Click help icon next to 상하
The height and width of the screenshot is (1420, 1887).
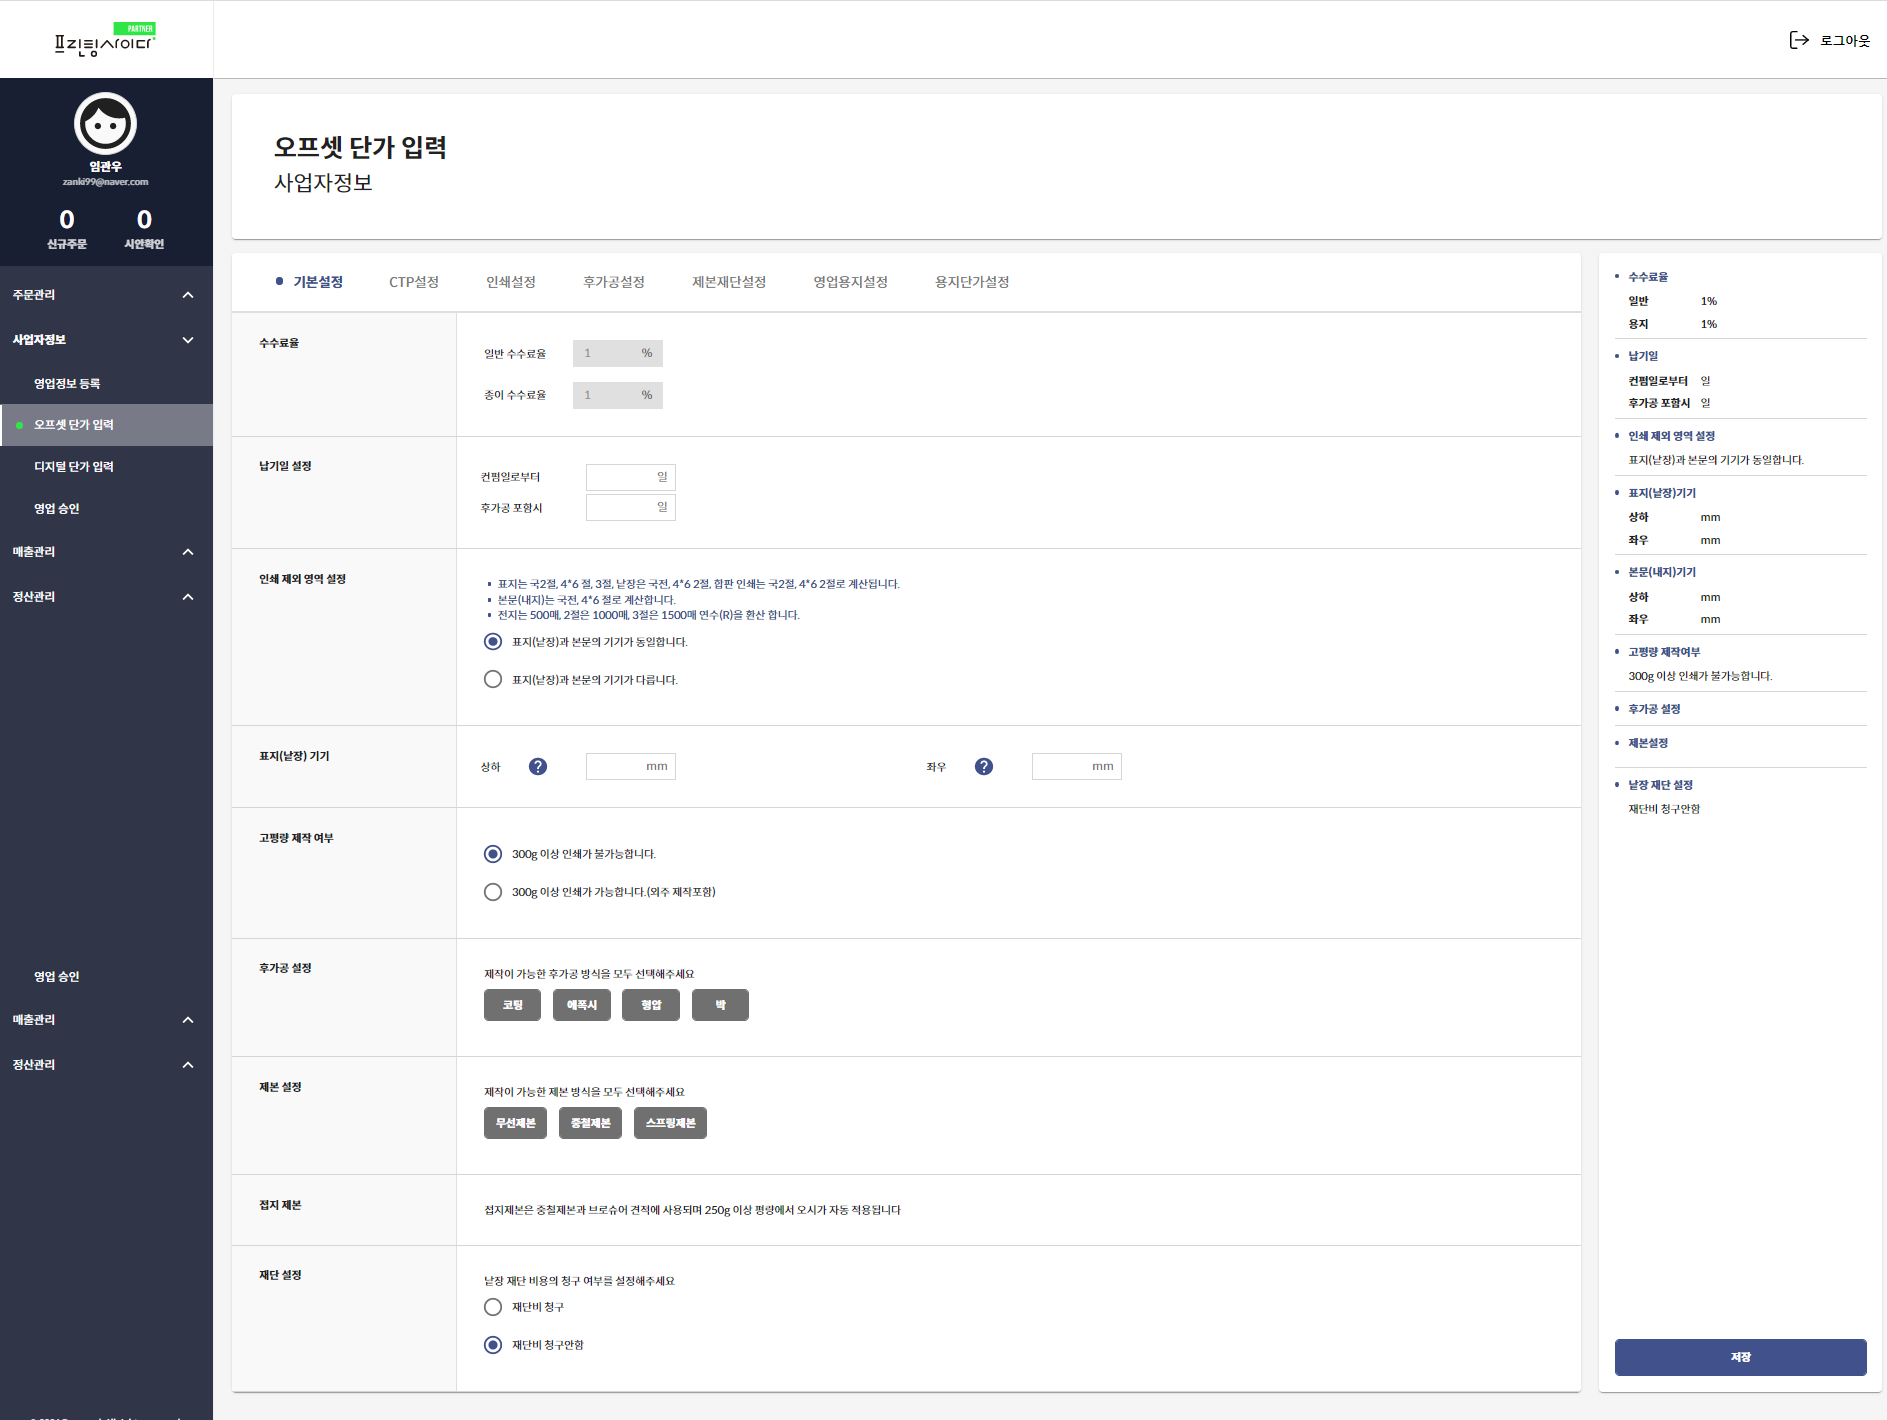[538, 767]
